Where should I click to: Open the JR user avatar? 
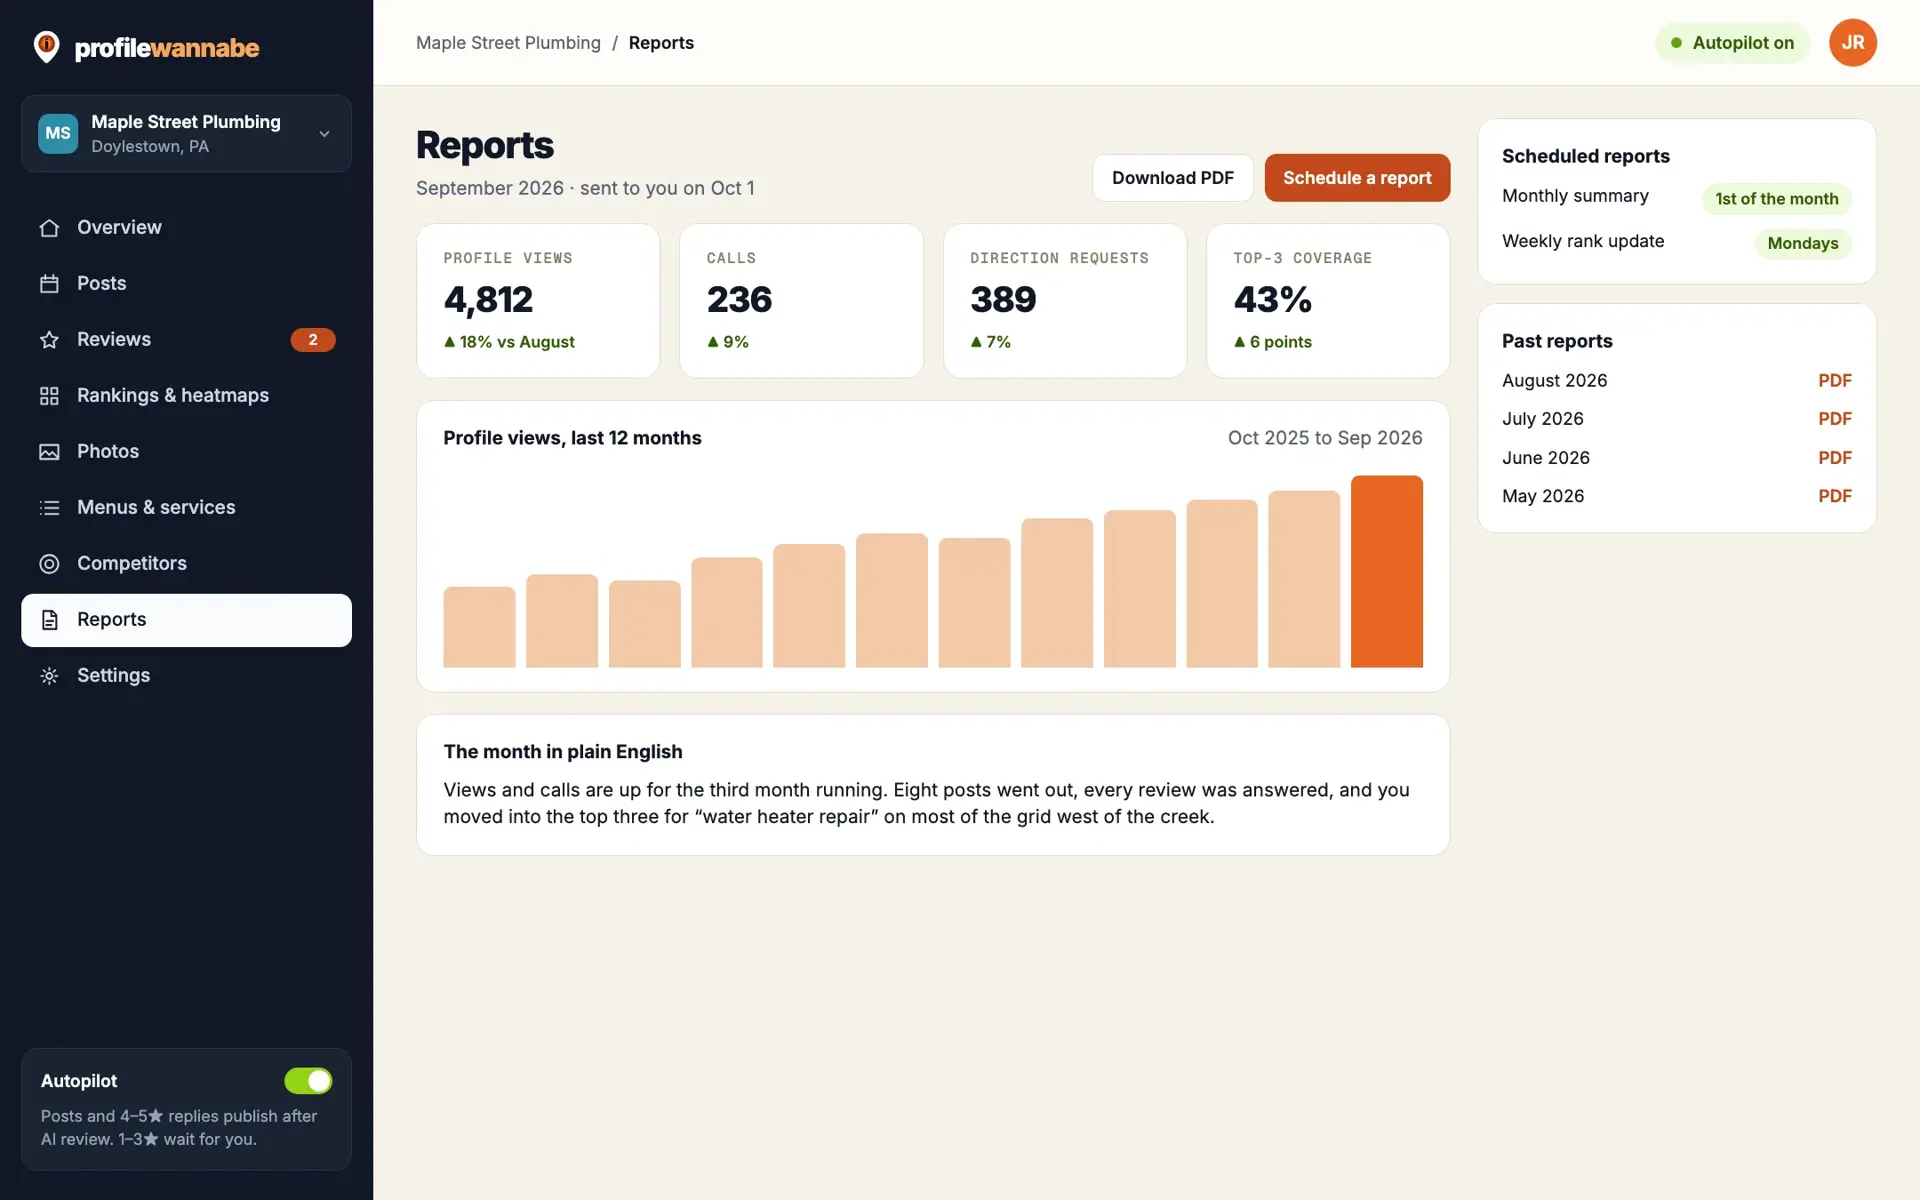(x=1852, y=43)
